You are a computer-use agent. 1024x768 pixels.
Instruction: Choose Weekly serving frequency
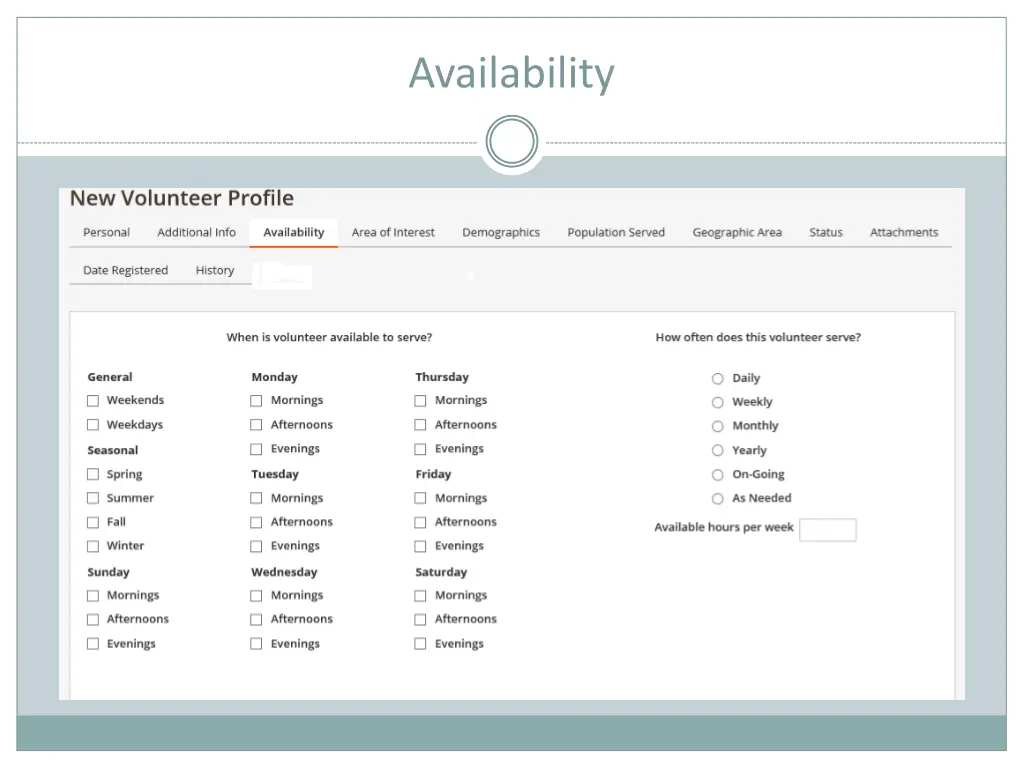point(718,403)
